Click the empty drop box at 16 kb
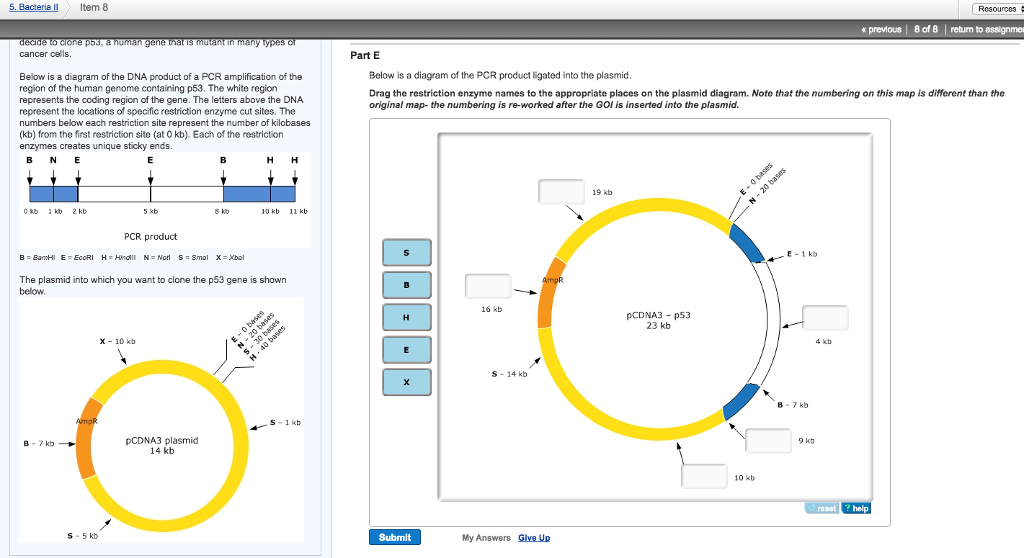The image size is (1024, 558). click(488, 286)
